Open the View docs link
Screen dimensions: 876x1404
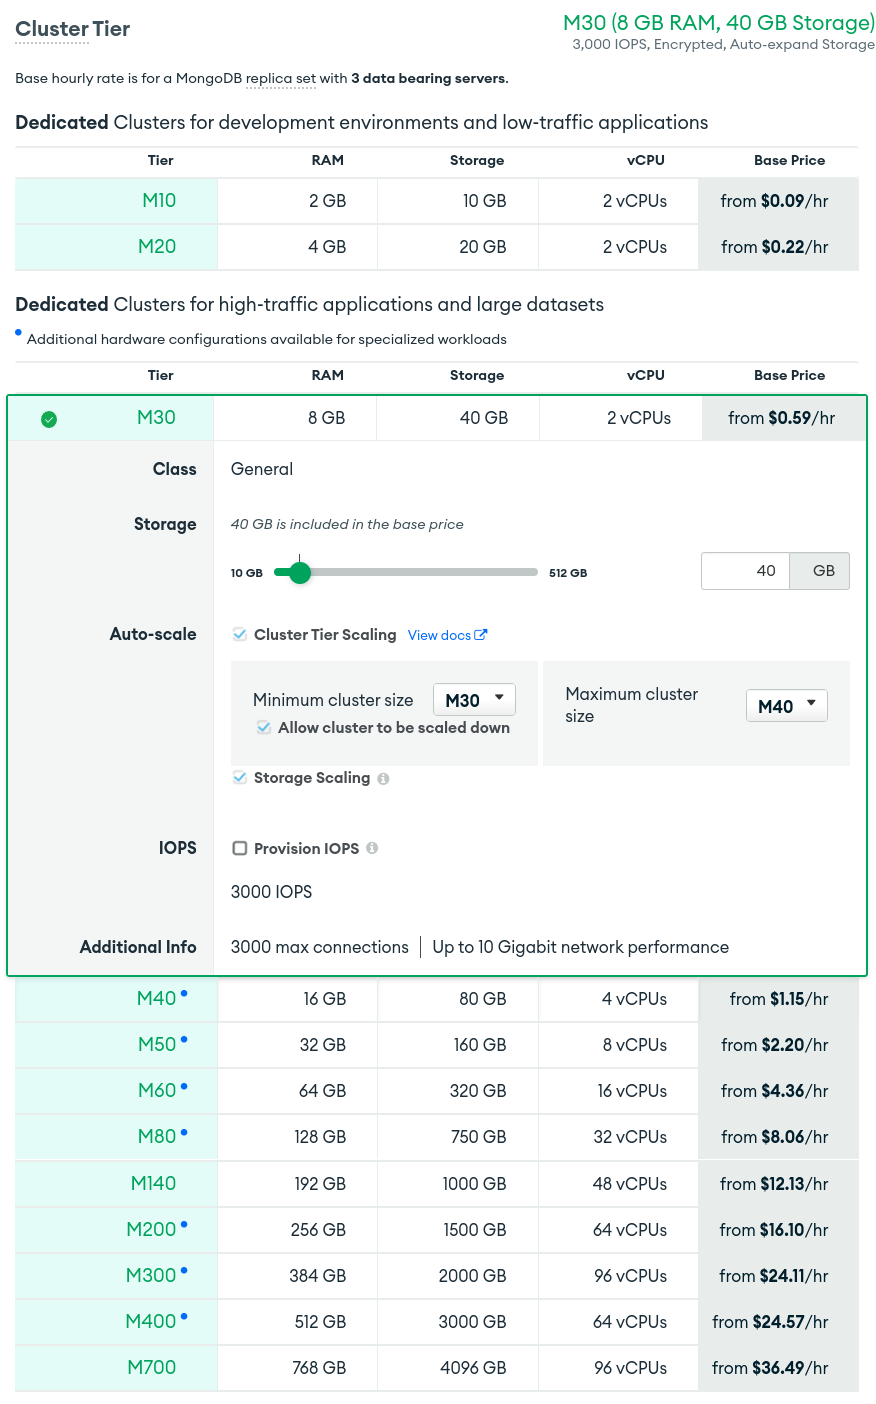tap(439, 635)
